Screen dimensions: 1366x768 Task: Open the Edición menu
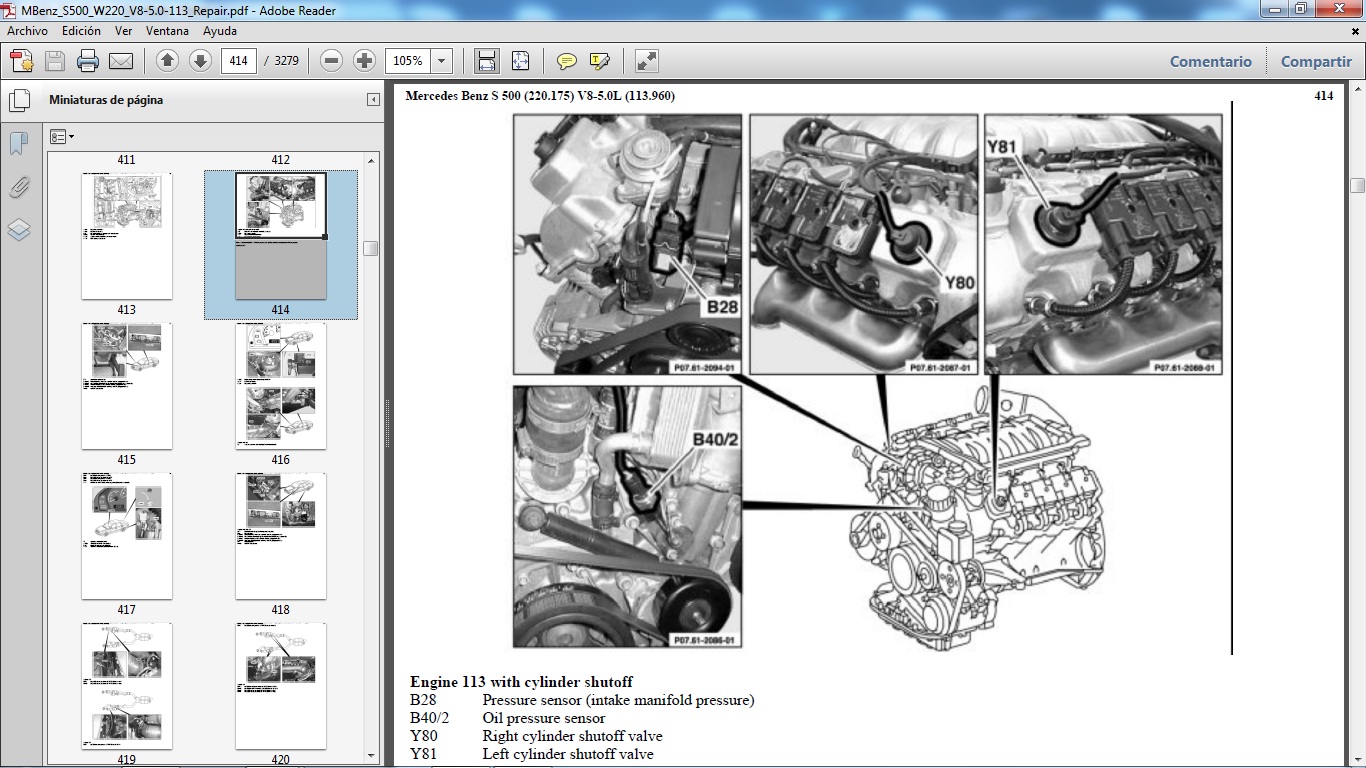(81, 31)
